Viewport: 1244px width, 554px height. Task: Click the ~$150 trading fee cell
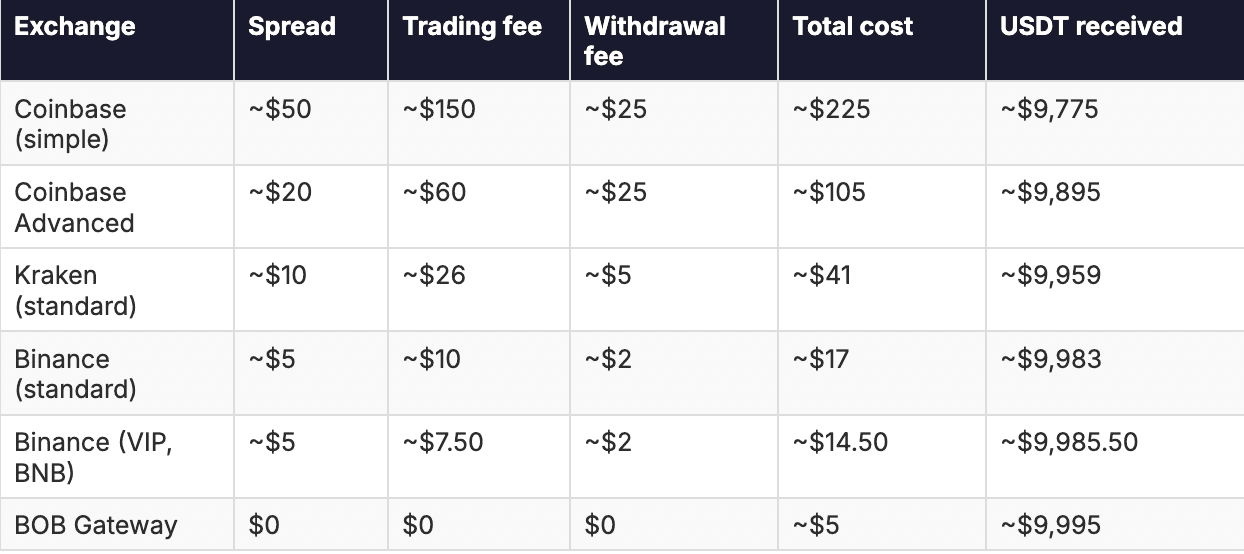coord(439,109)
